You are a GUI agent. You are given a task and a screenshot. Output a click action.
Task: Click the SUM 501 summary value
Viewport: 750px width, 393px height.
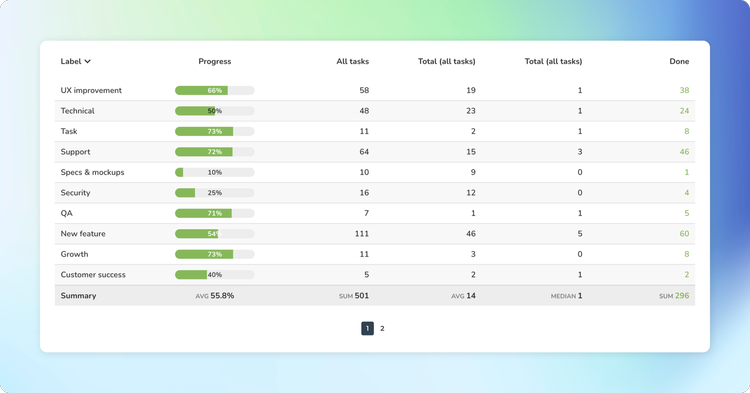[x=354, y=295]
